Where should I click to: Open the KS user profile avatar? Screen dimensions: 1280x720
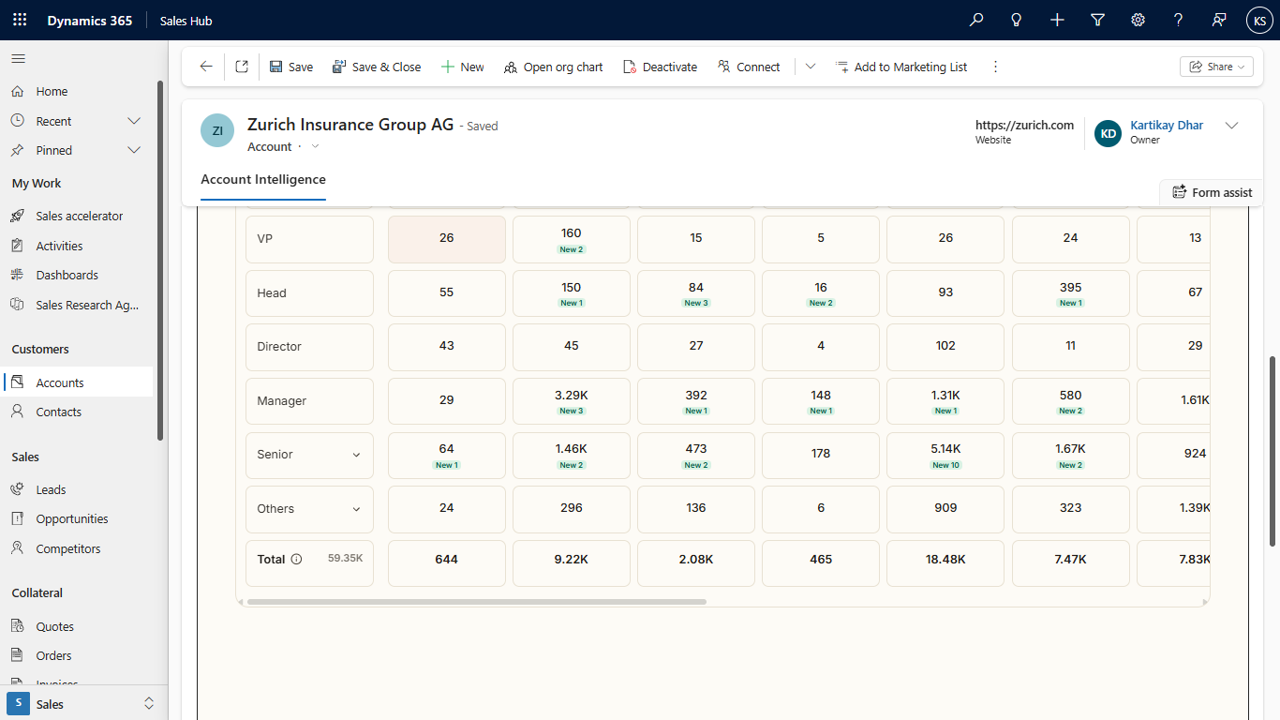click(1259, 20)
